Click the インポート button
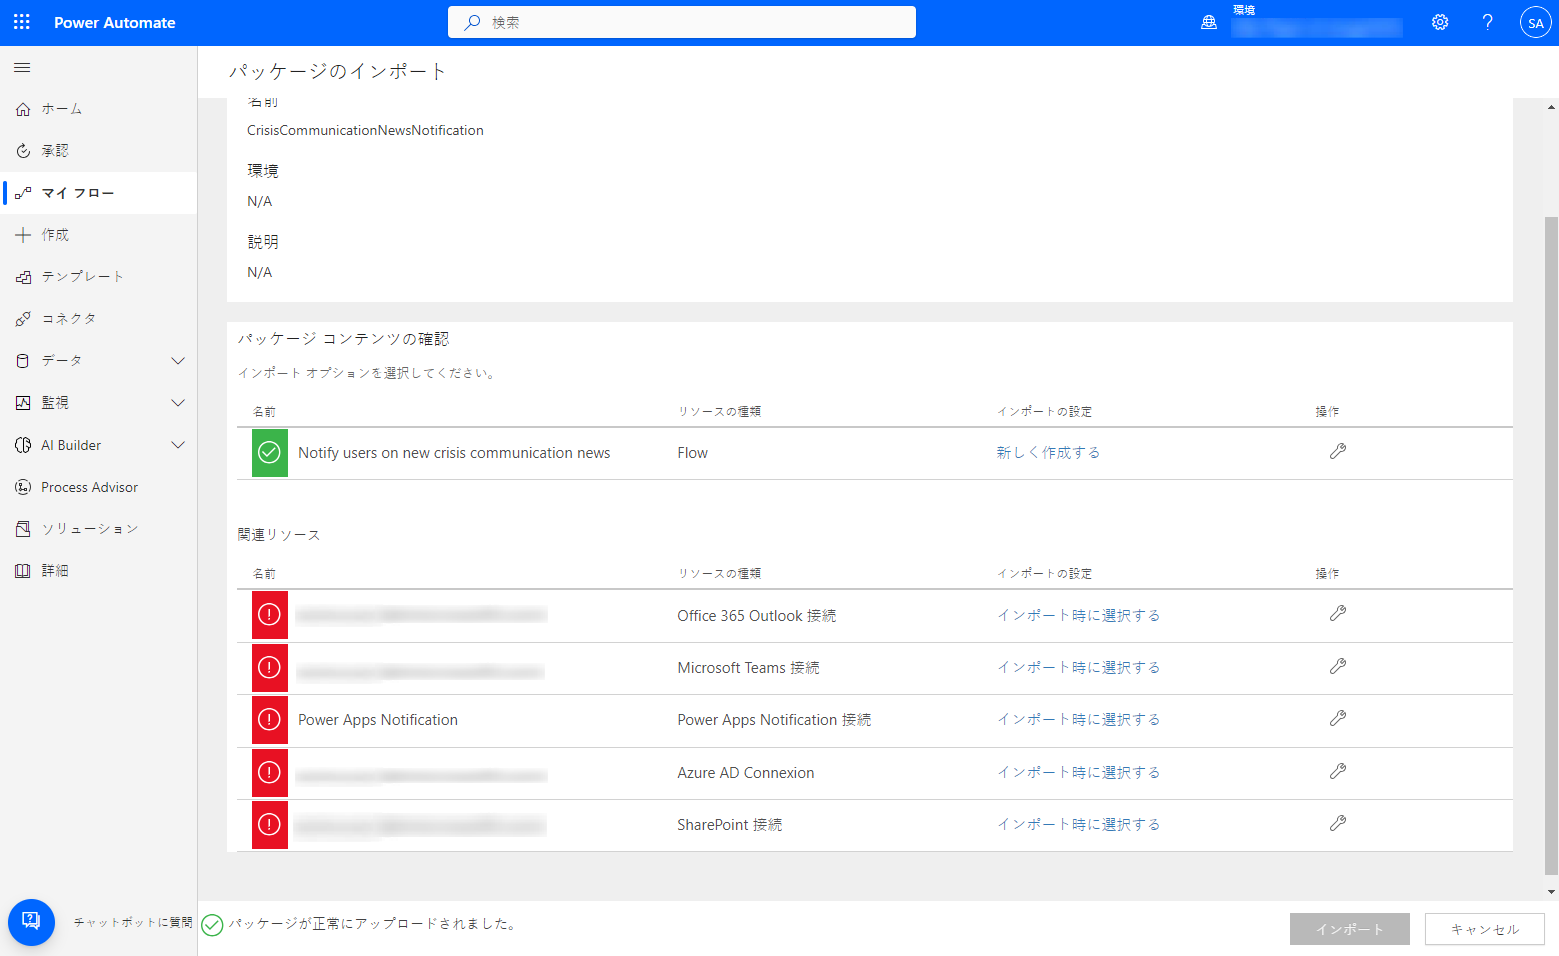 coord(1350,929)
